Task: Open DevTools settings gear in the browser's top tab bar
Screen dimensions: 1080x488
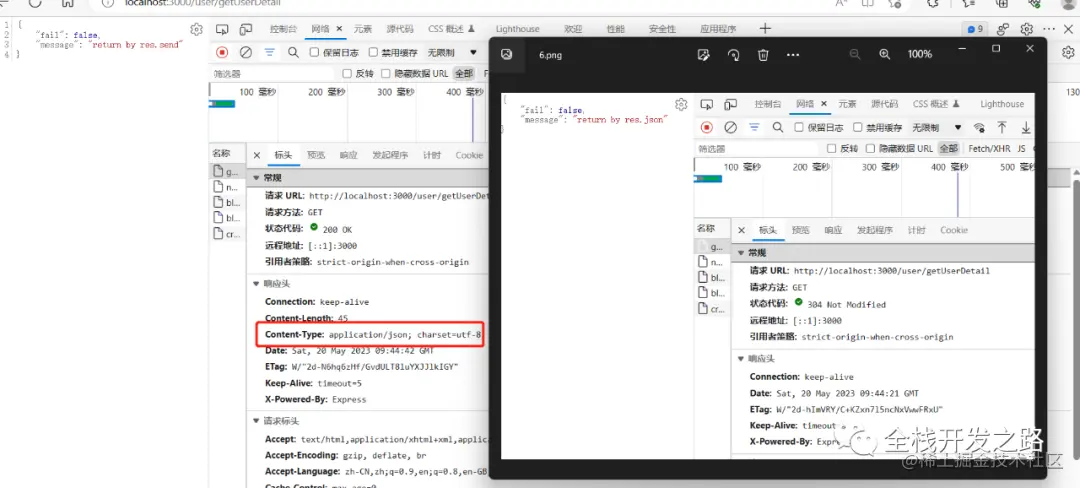Action: point(1026,29)
